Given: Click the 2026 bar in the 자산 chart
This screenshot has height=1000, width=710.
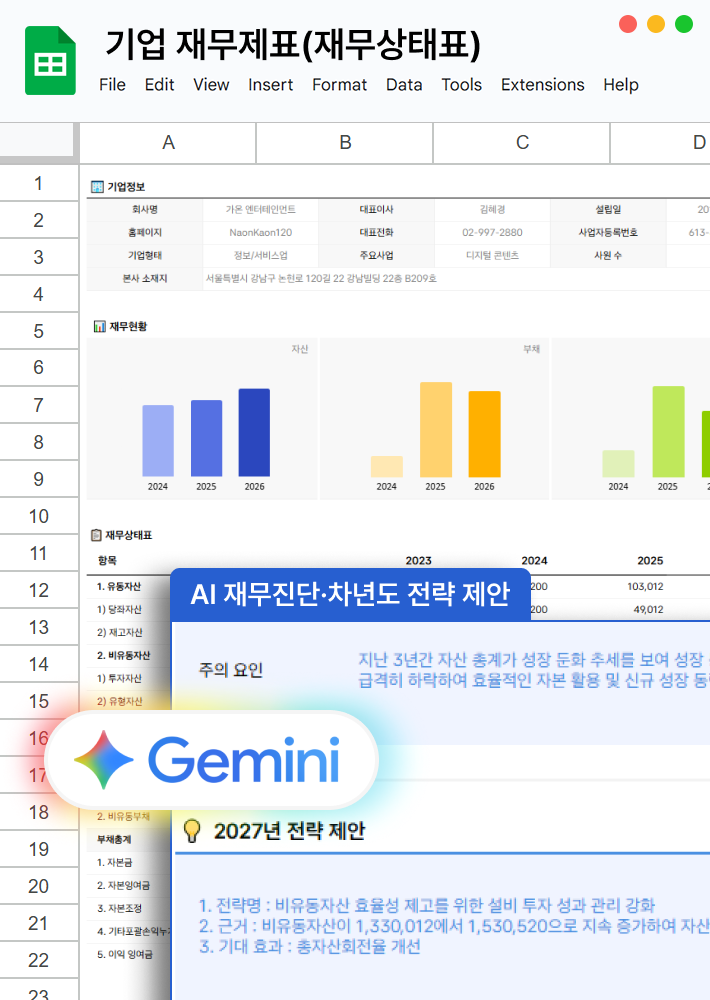Looking at the screenshot, I should 254,432.
